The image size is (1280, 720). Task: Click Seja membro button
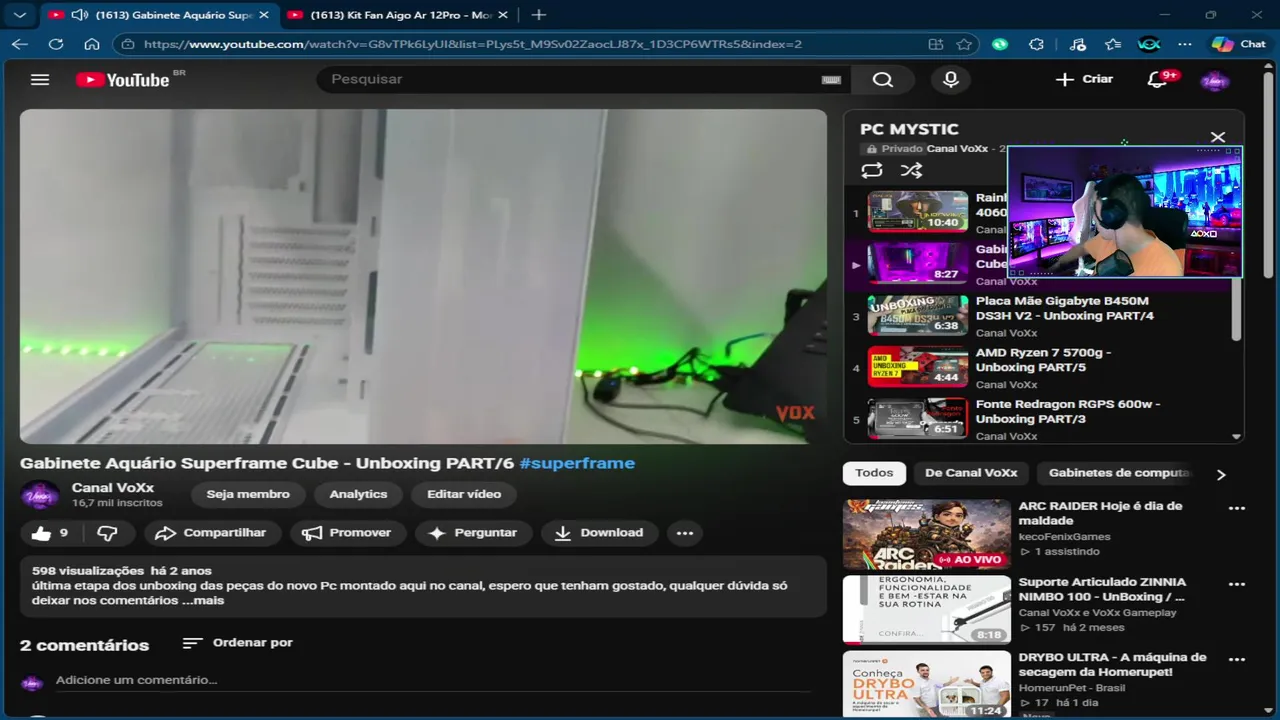[248, 494]
